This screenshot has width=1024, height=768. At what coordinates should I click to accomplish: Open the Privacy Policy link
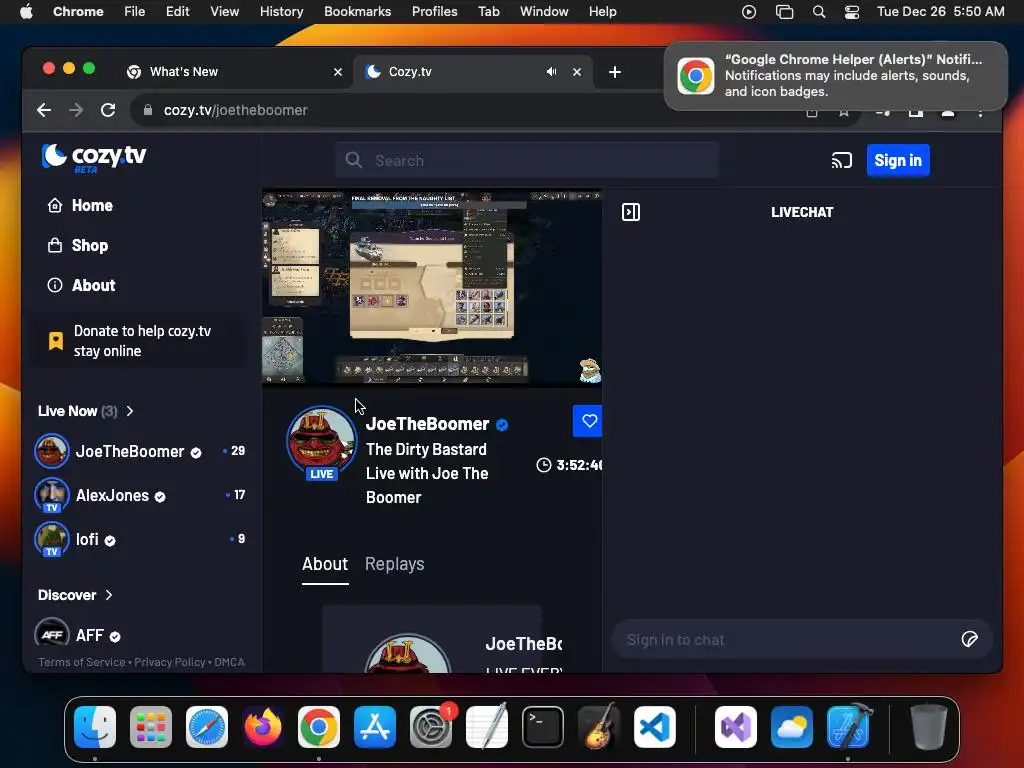(170, 662)
